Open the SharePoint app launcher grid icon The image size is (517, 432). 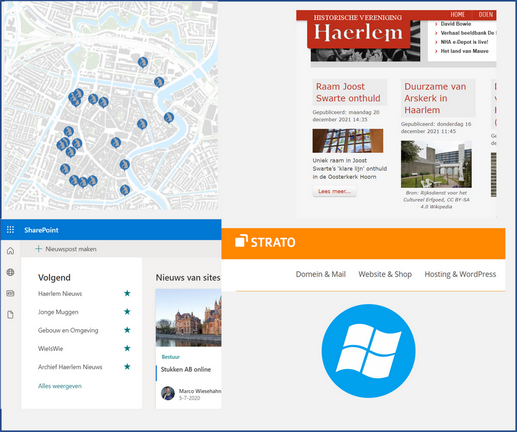tap(10, 230)
